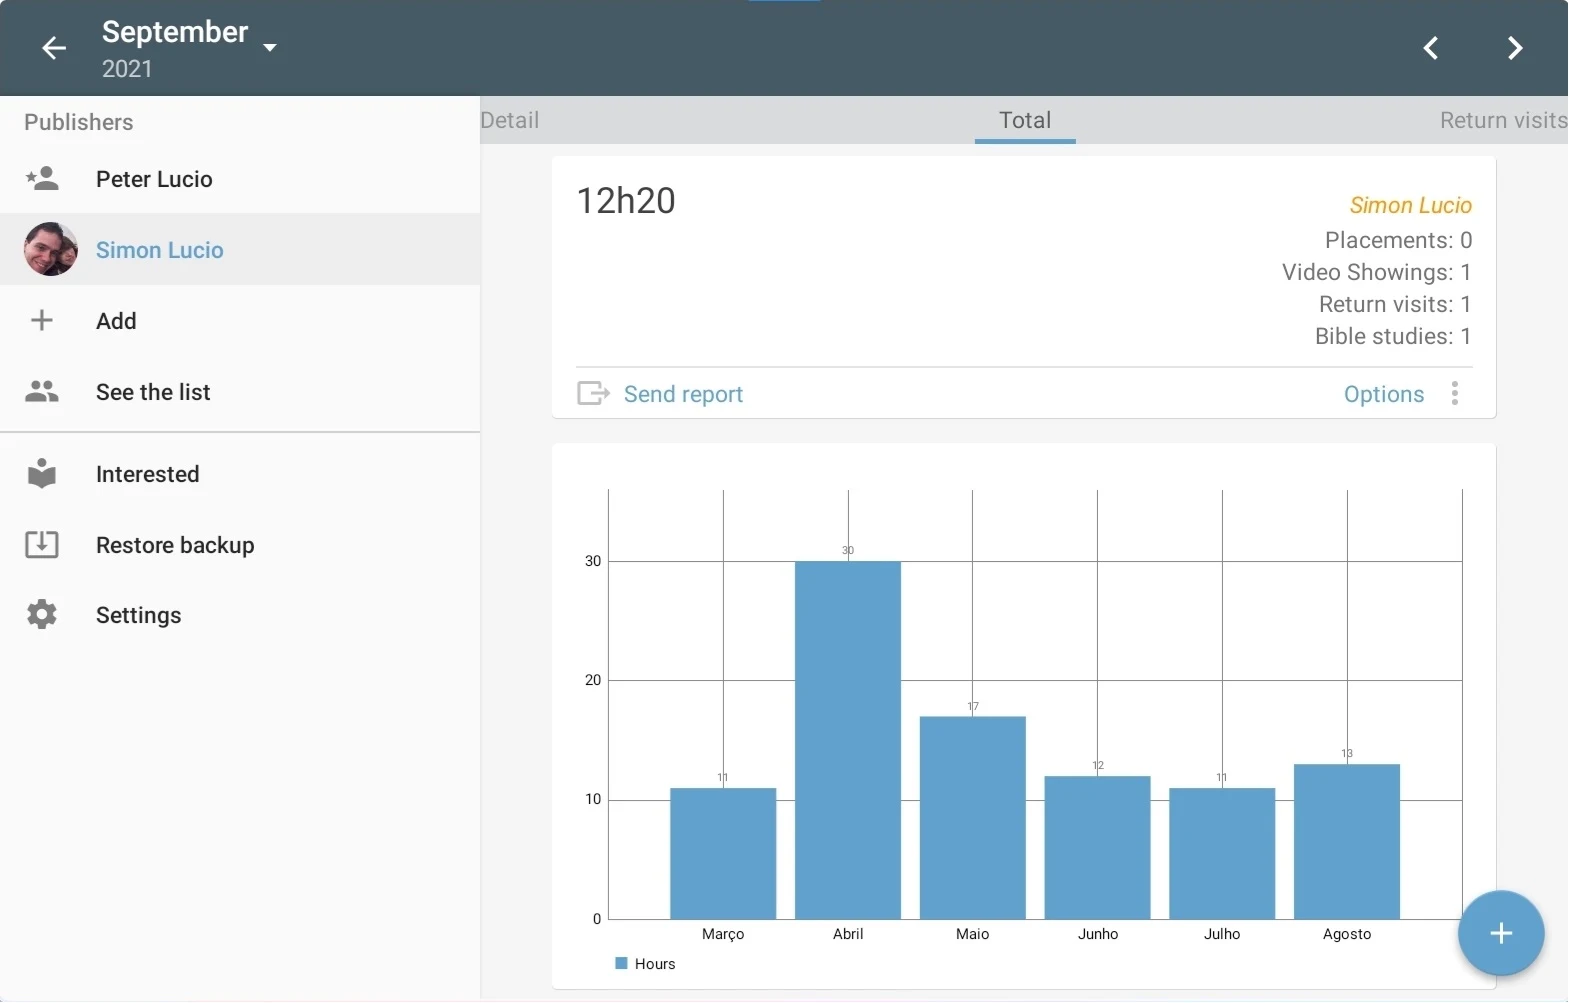This screenshot has height=1003, width=1569.
Task: Click the Restore backup icon
Action: 42,544
